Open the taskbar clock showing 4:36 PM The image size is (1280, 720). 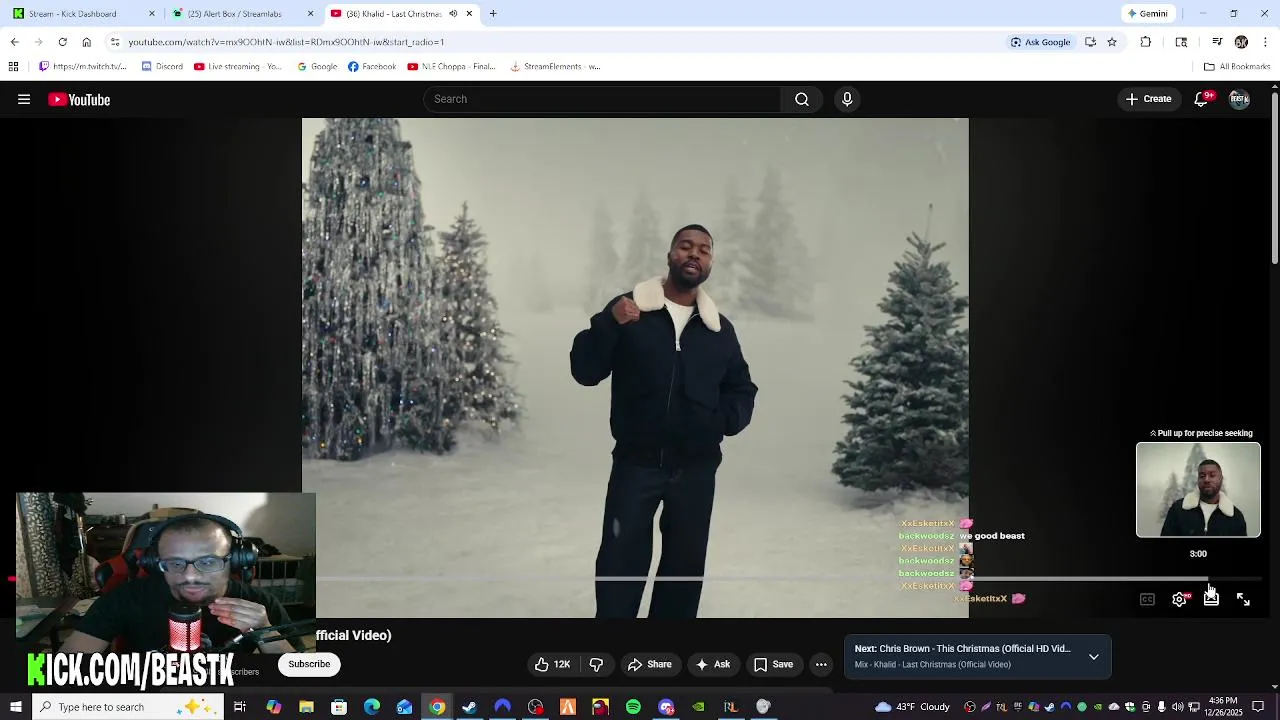(x=1224, y=707)
